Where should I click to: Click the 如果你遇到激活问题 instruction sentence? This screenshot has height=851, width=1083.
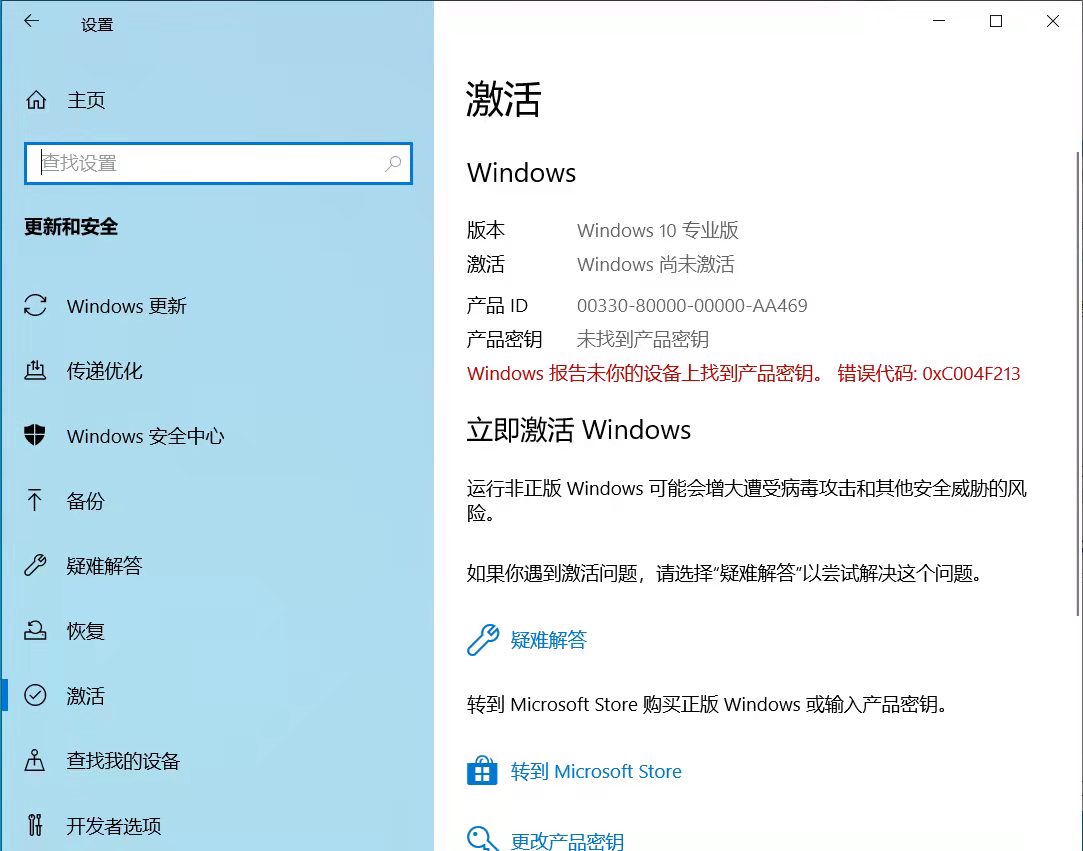coord(725,573)
